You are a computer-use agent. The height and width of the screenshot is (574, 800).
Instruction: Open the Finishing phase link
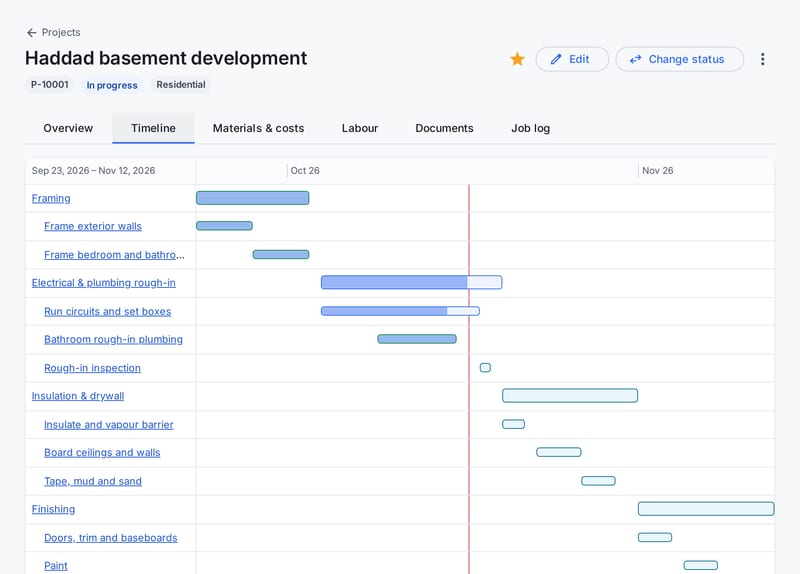click(x=53, y=509)
